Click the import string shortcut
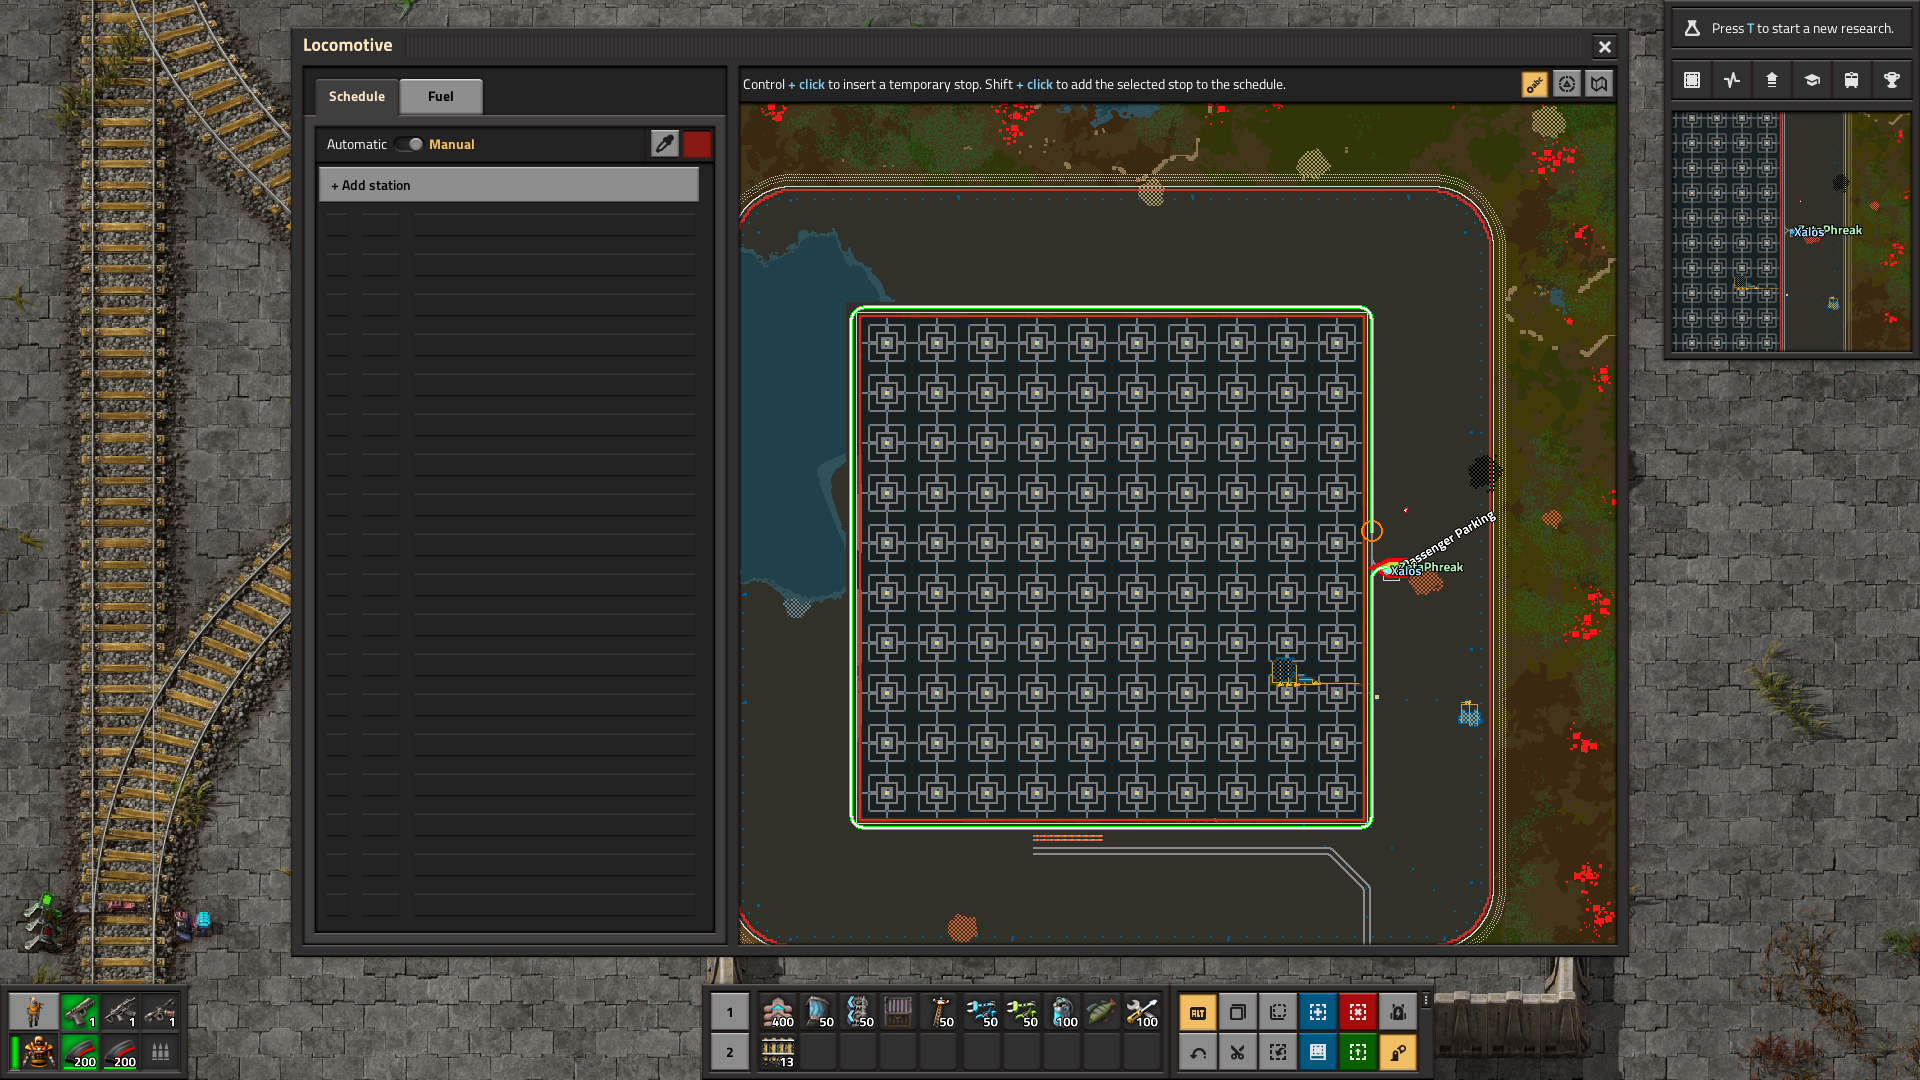The height and width of the screenshot is (1080, 1920). pos(1277,1052)
